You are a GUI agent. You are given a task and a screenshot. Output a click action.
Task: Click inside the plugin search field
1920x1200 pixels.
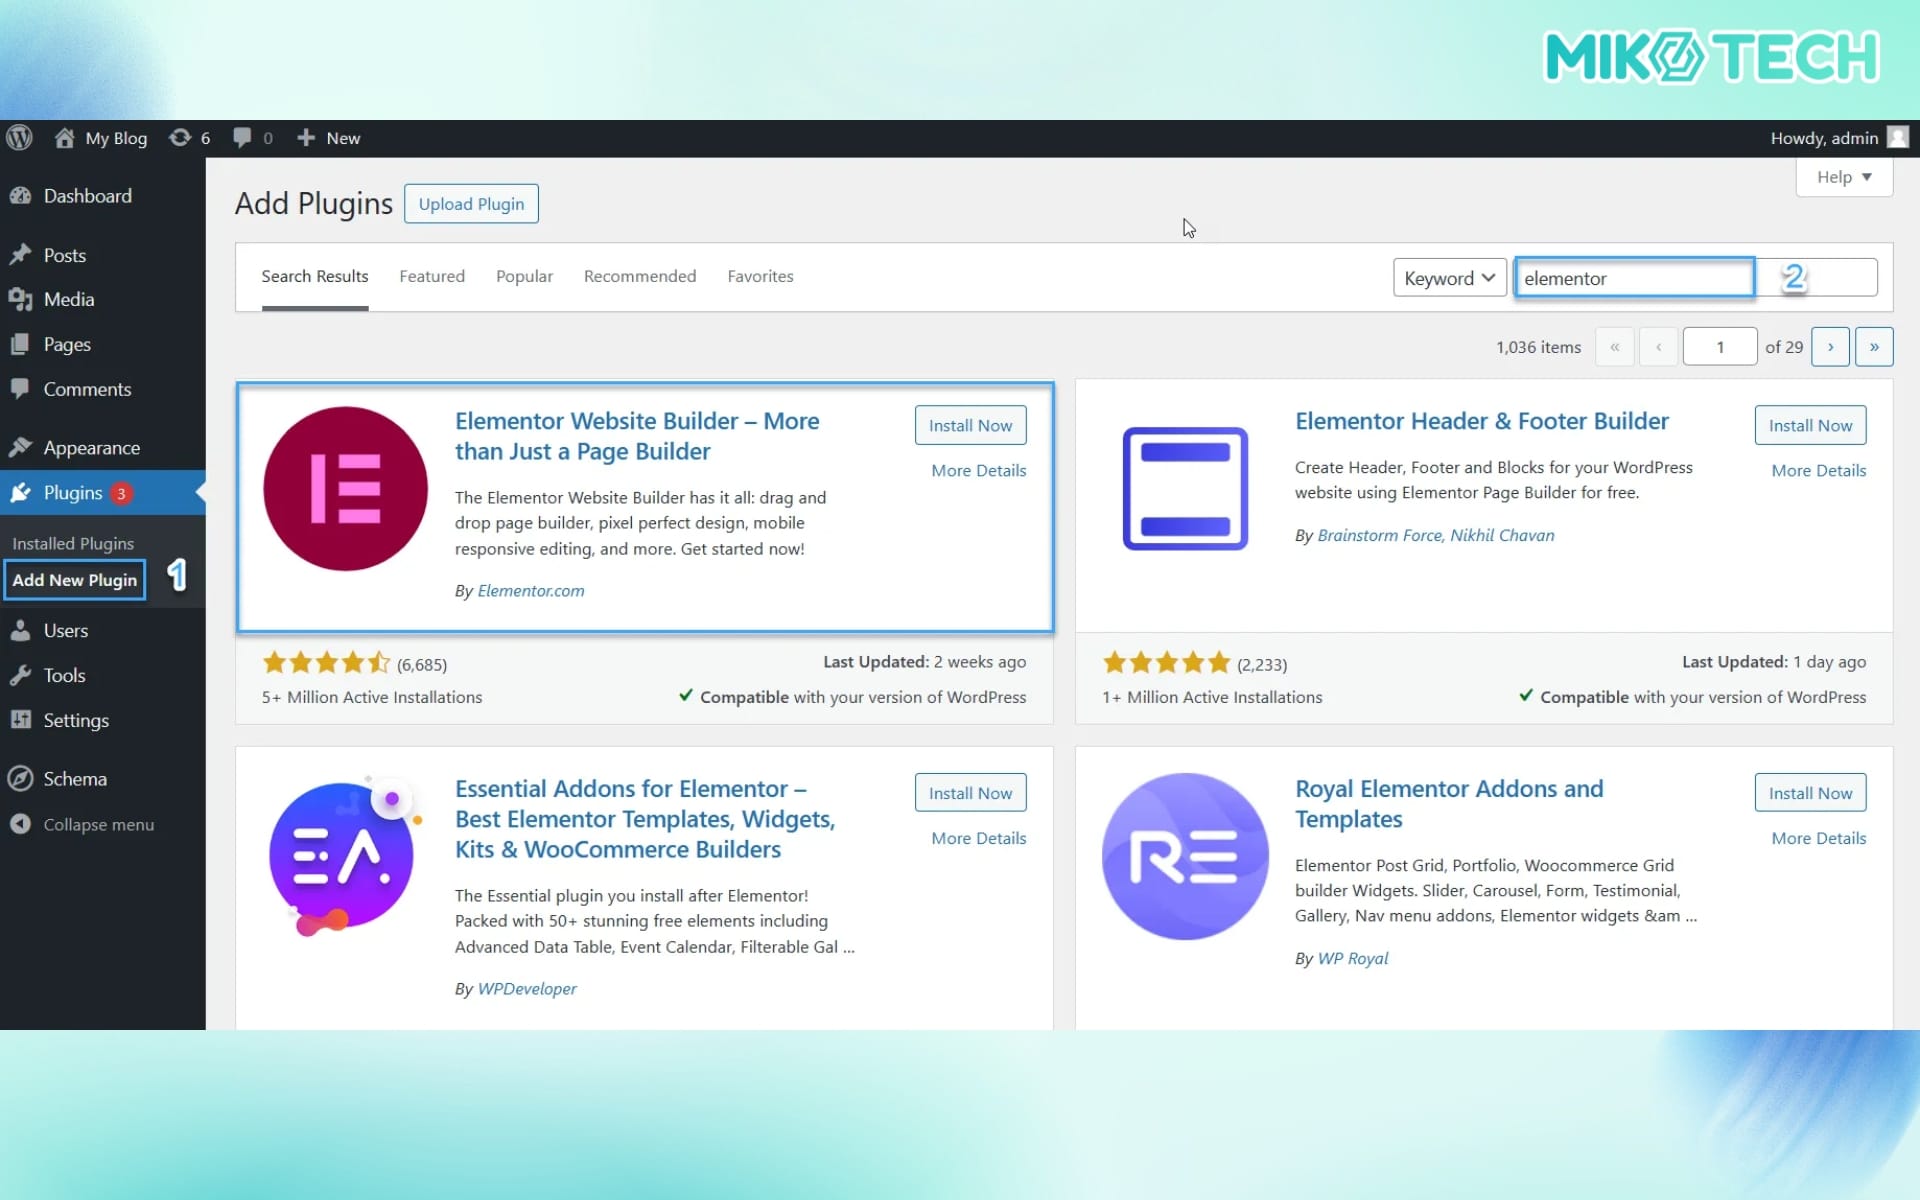click(1635, 278)
